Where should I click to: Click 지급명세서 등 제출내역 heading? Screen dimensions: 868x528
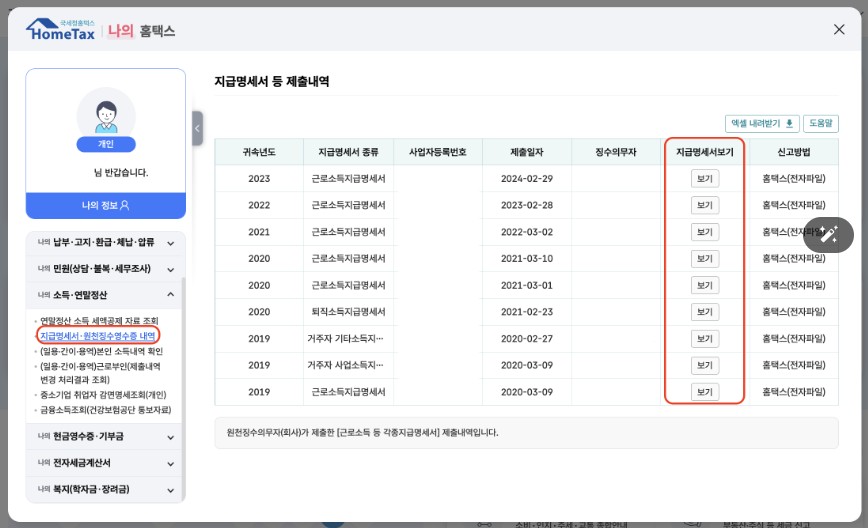click(x=272, y=81)
